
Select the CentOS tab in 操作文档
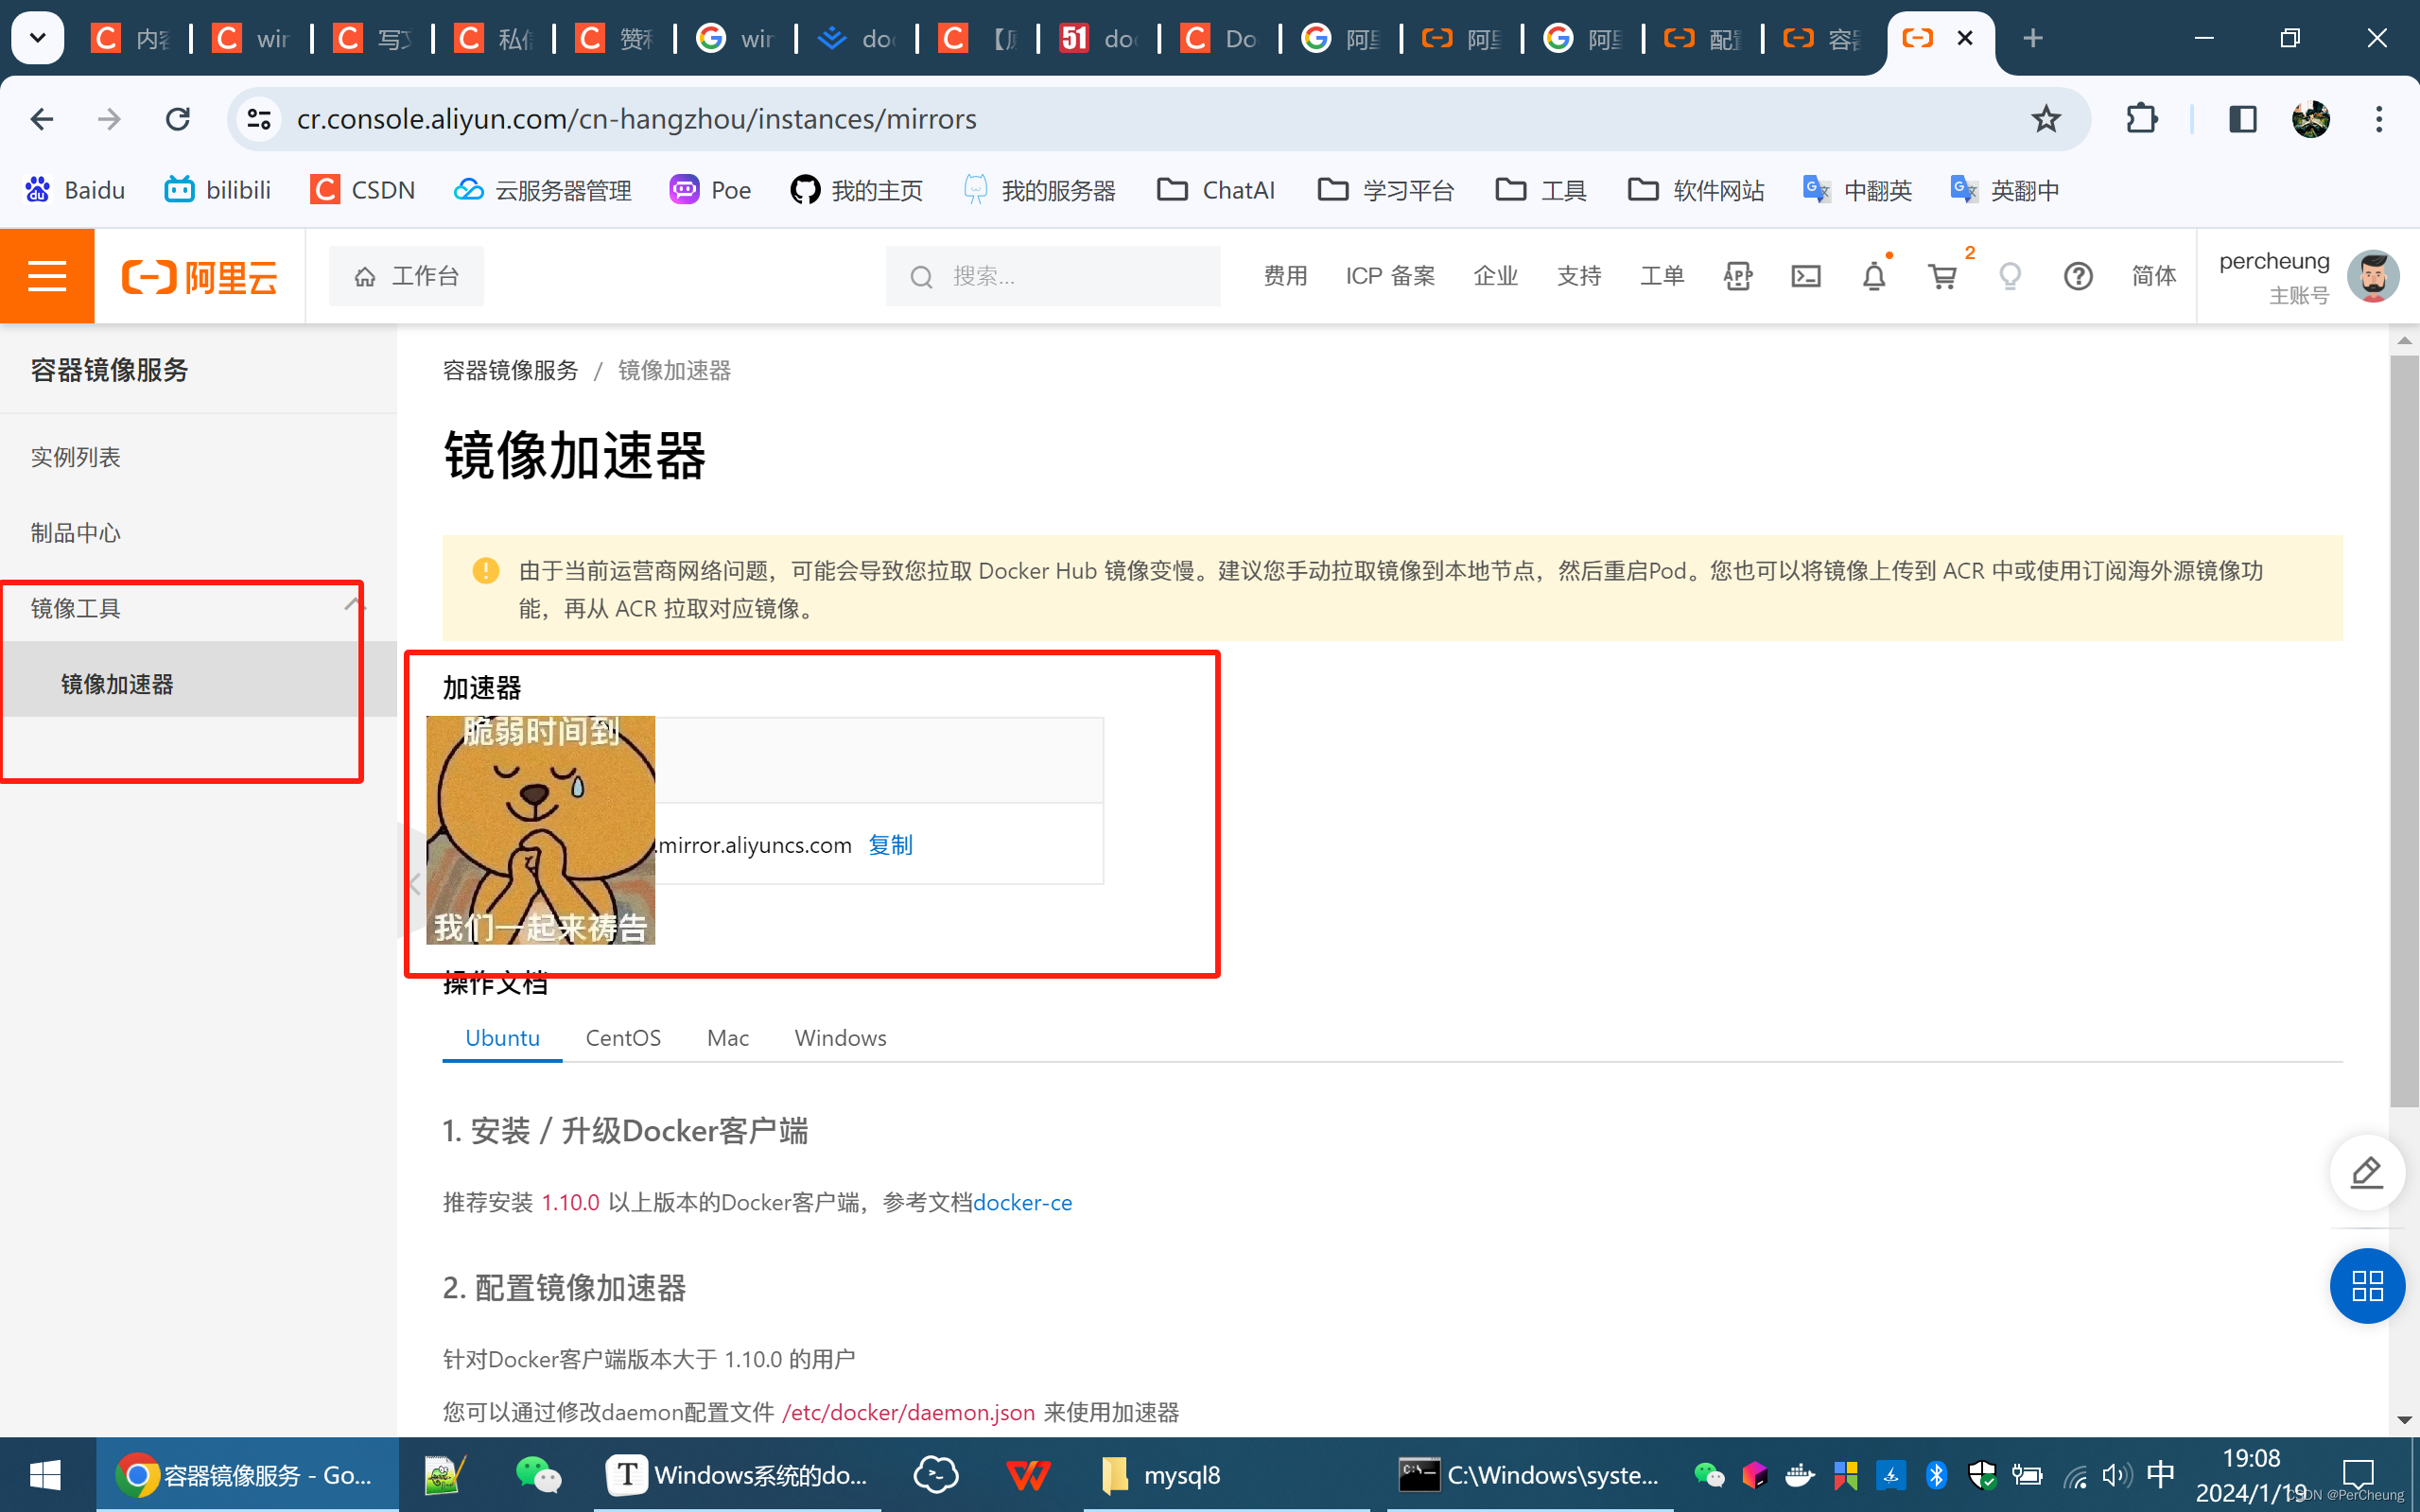point(622,1036)
